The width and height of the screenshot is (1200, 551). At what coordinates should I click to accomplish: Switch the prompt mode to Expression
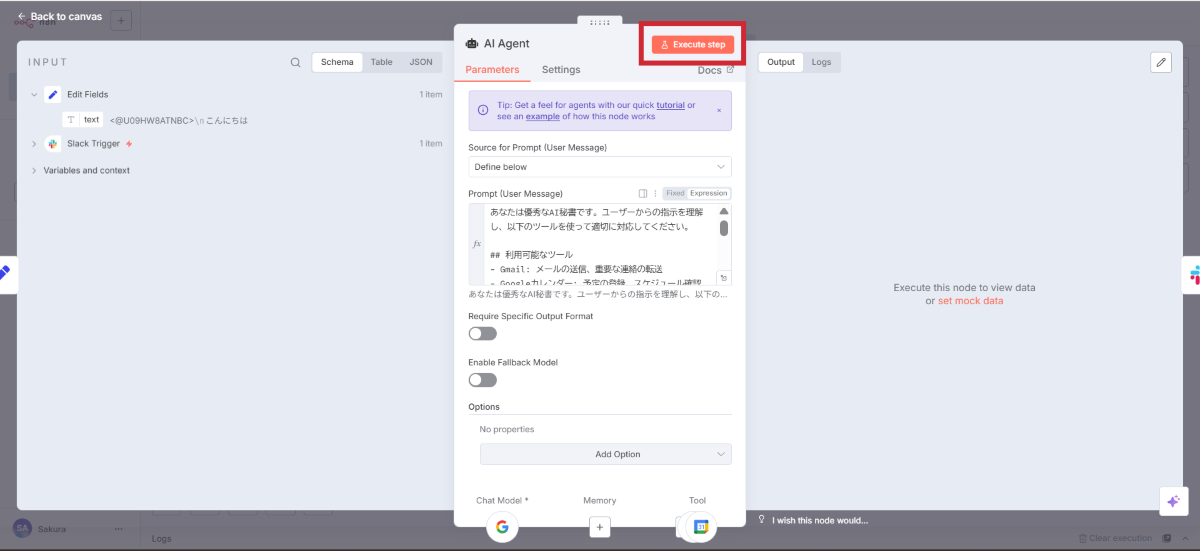click(x=709, y=194)
